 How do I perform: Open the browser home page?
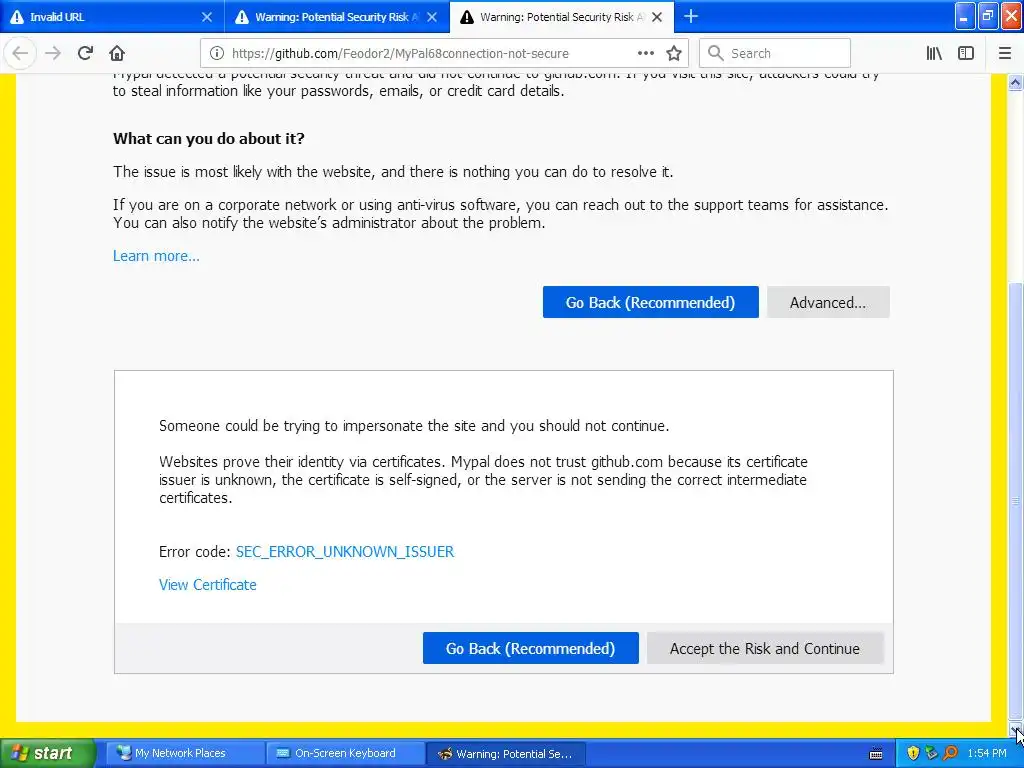117,53
